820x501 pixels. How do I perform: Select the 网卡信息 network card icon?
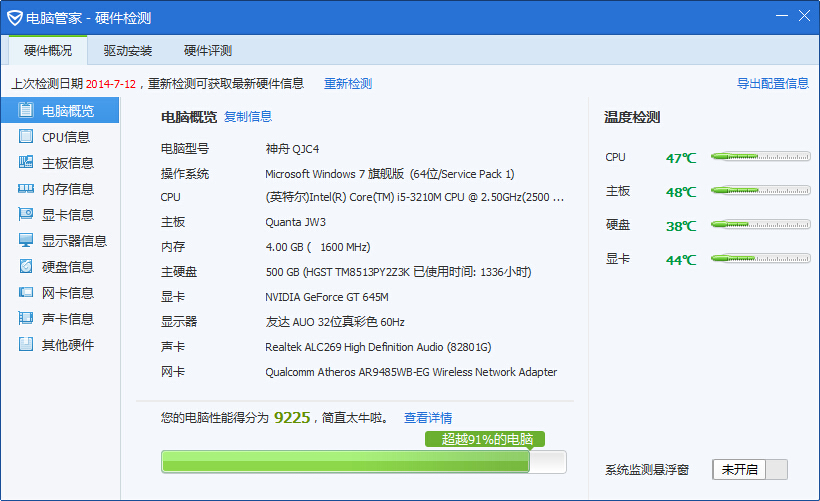[26, 292]
